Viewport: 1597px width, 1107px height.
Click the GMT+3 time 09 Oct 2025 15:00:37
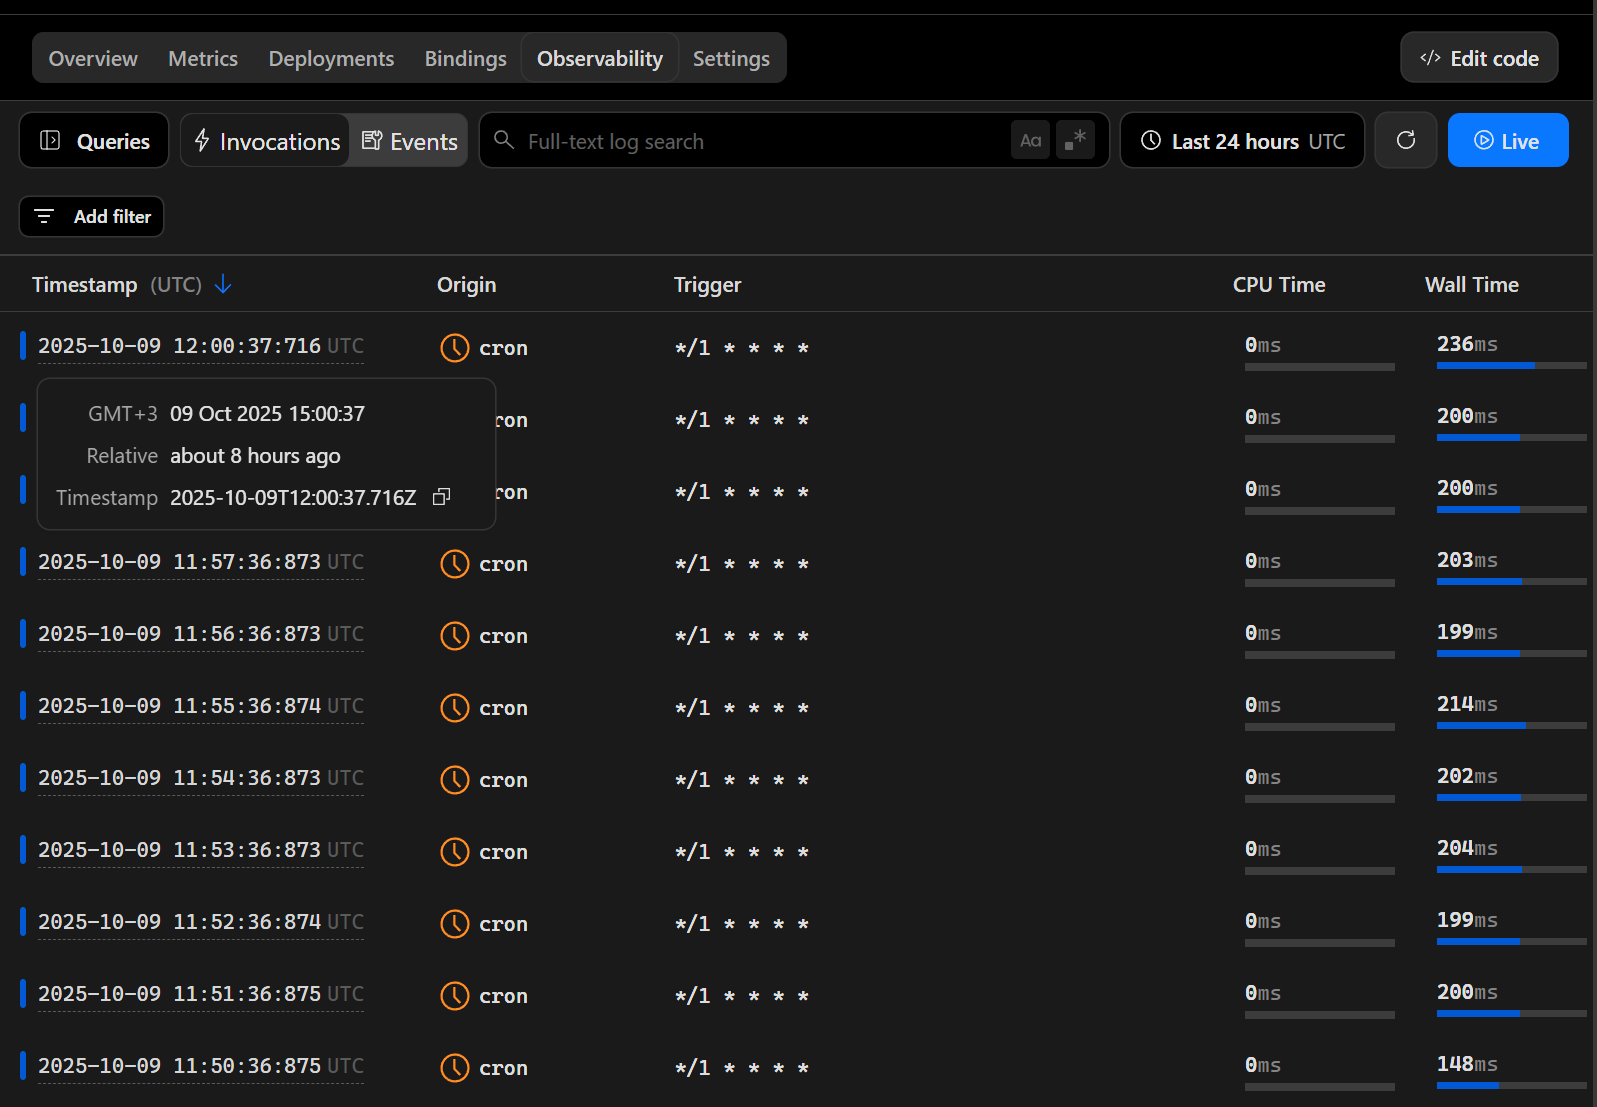pyautogui.click(x=267, y=414)
